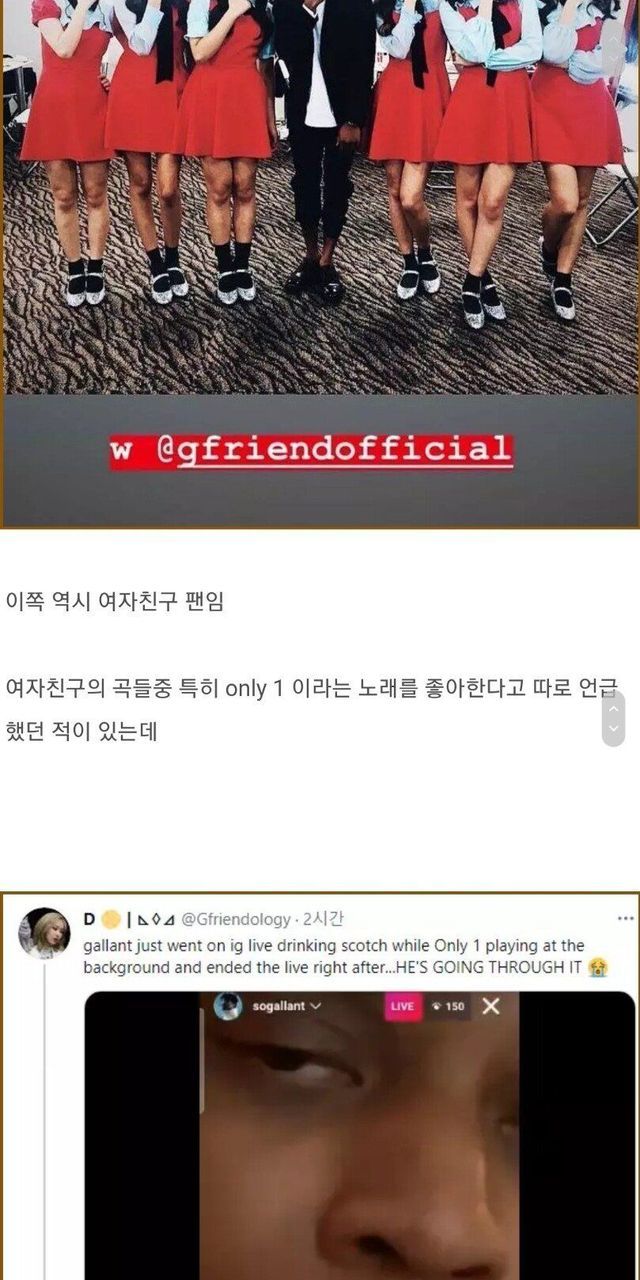Click the eye viewer count showing 150
This screenshot has height=1280, width=640.
(447, 1006)
